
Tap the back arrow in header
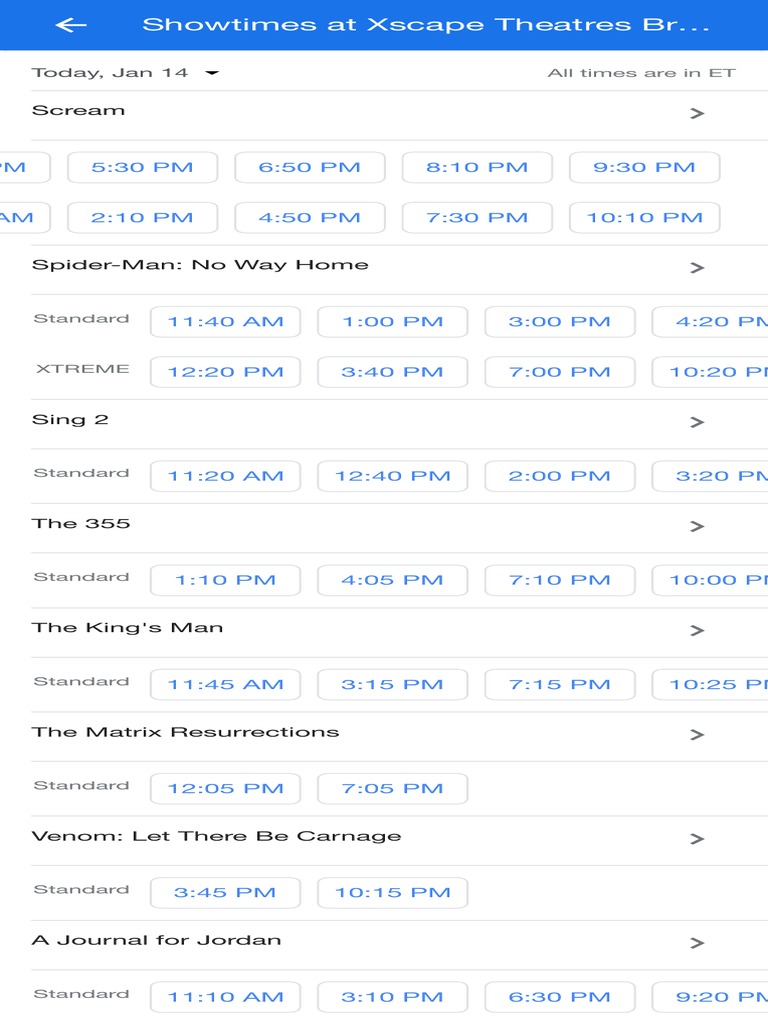pos(71,25)
